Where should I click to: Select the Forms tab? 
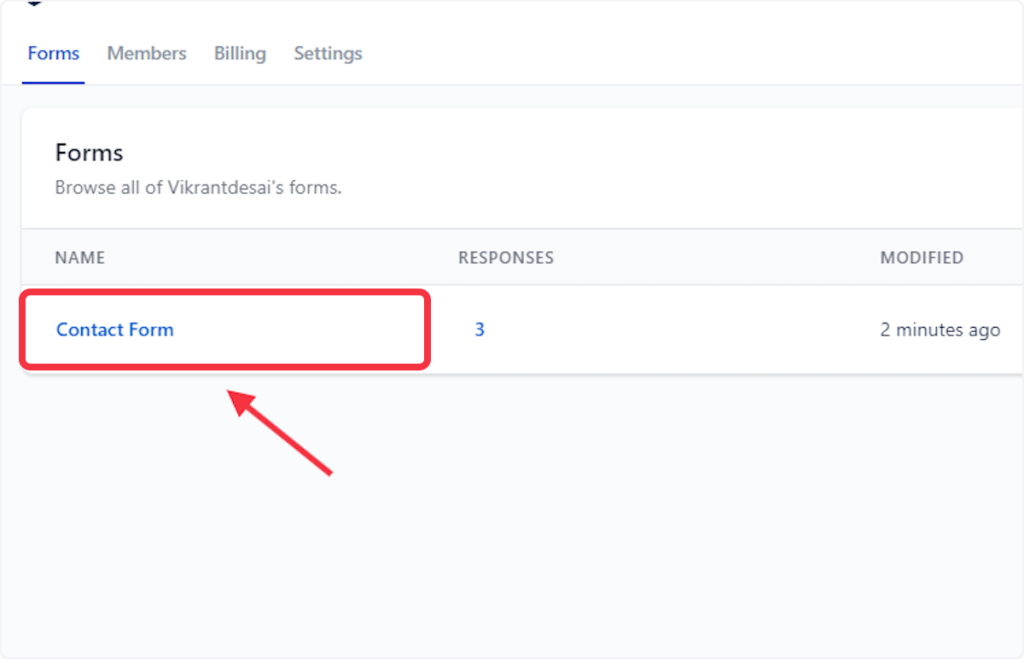tap(53, 54)
